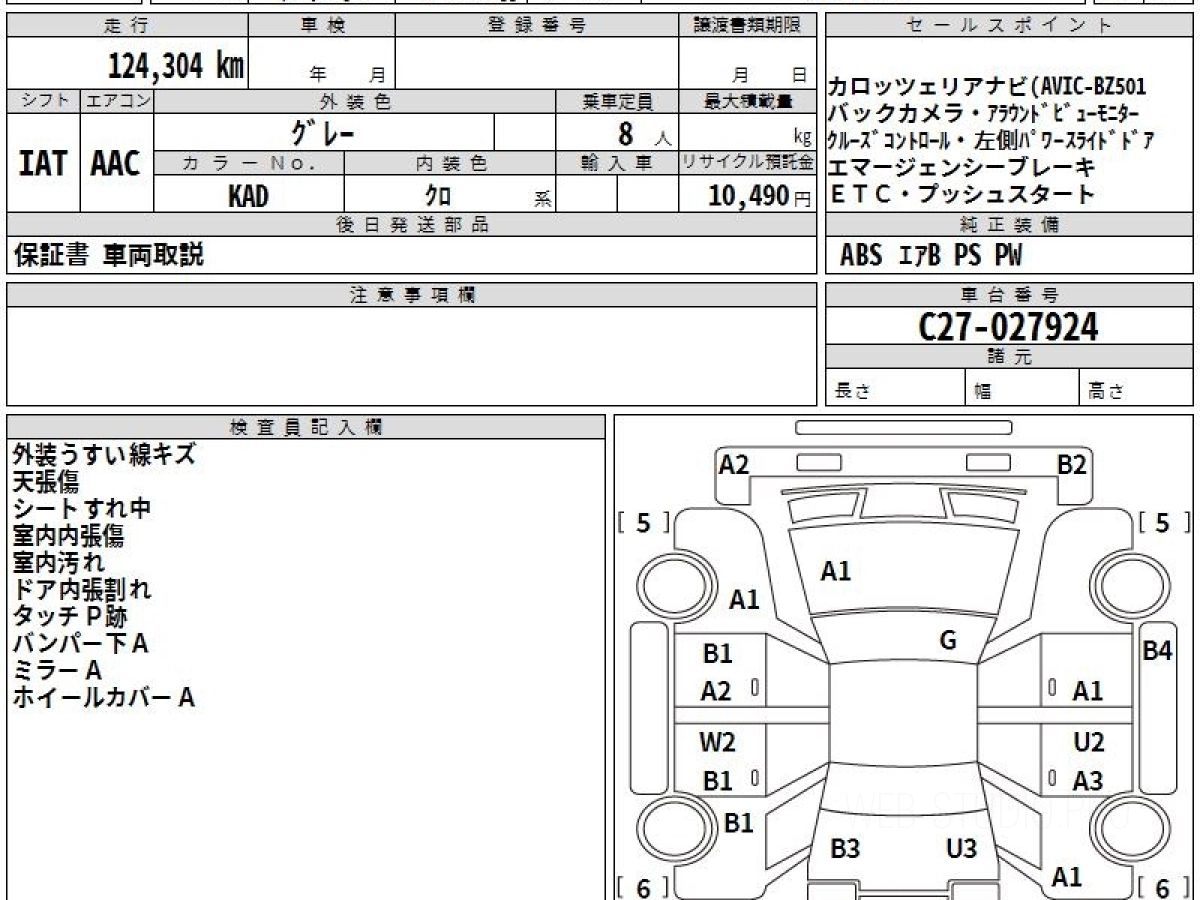Select the 天張傷 inspector note
Screen dimensions: 1200x900
pos(45,481)
